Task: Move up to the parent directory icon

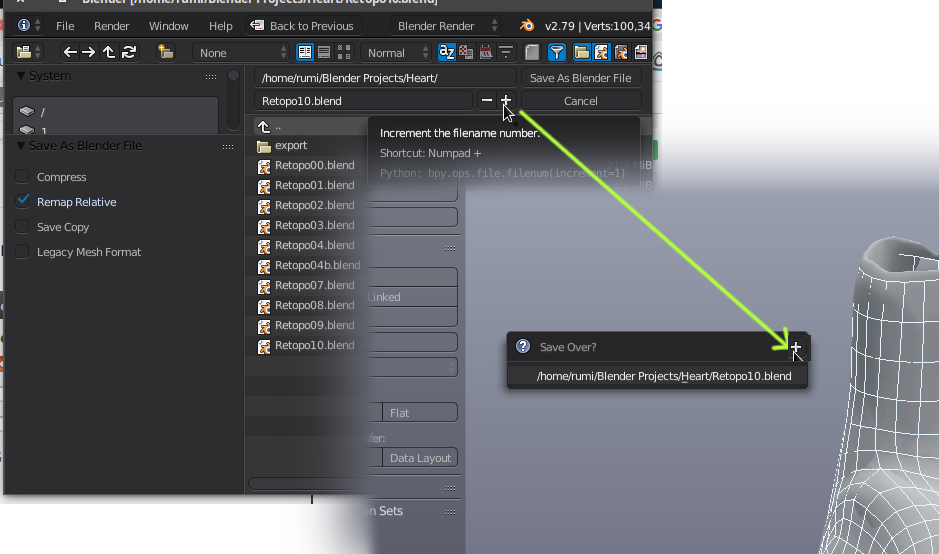Action: (108, 52)
